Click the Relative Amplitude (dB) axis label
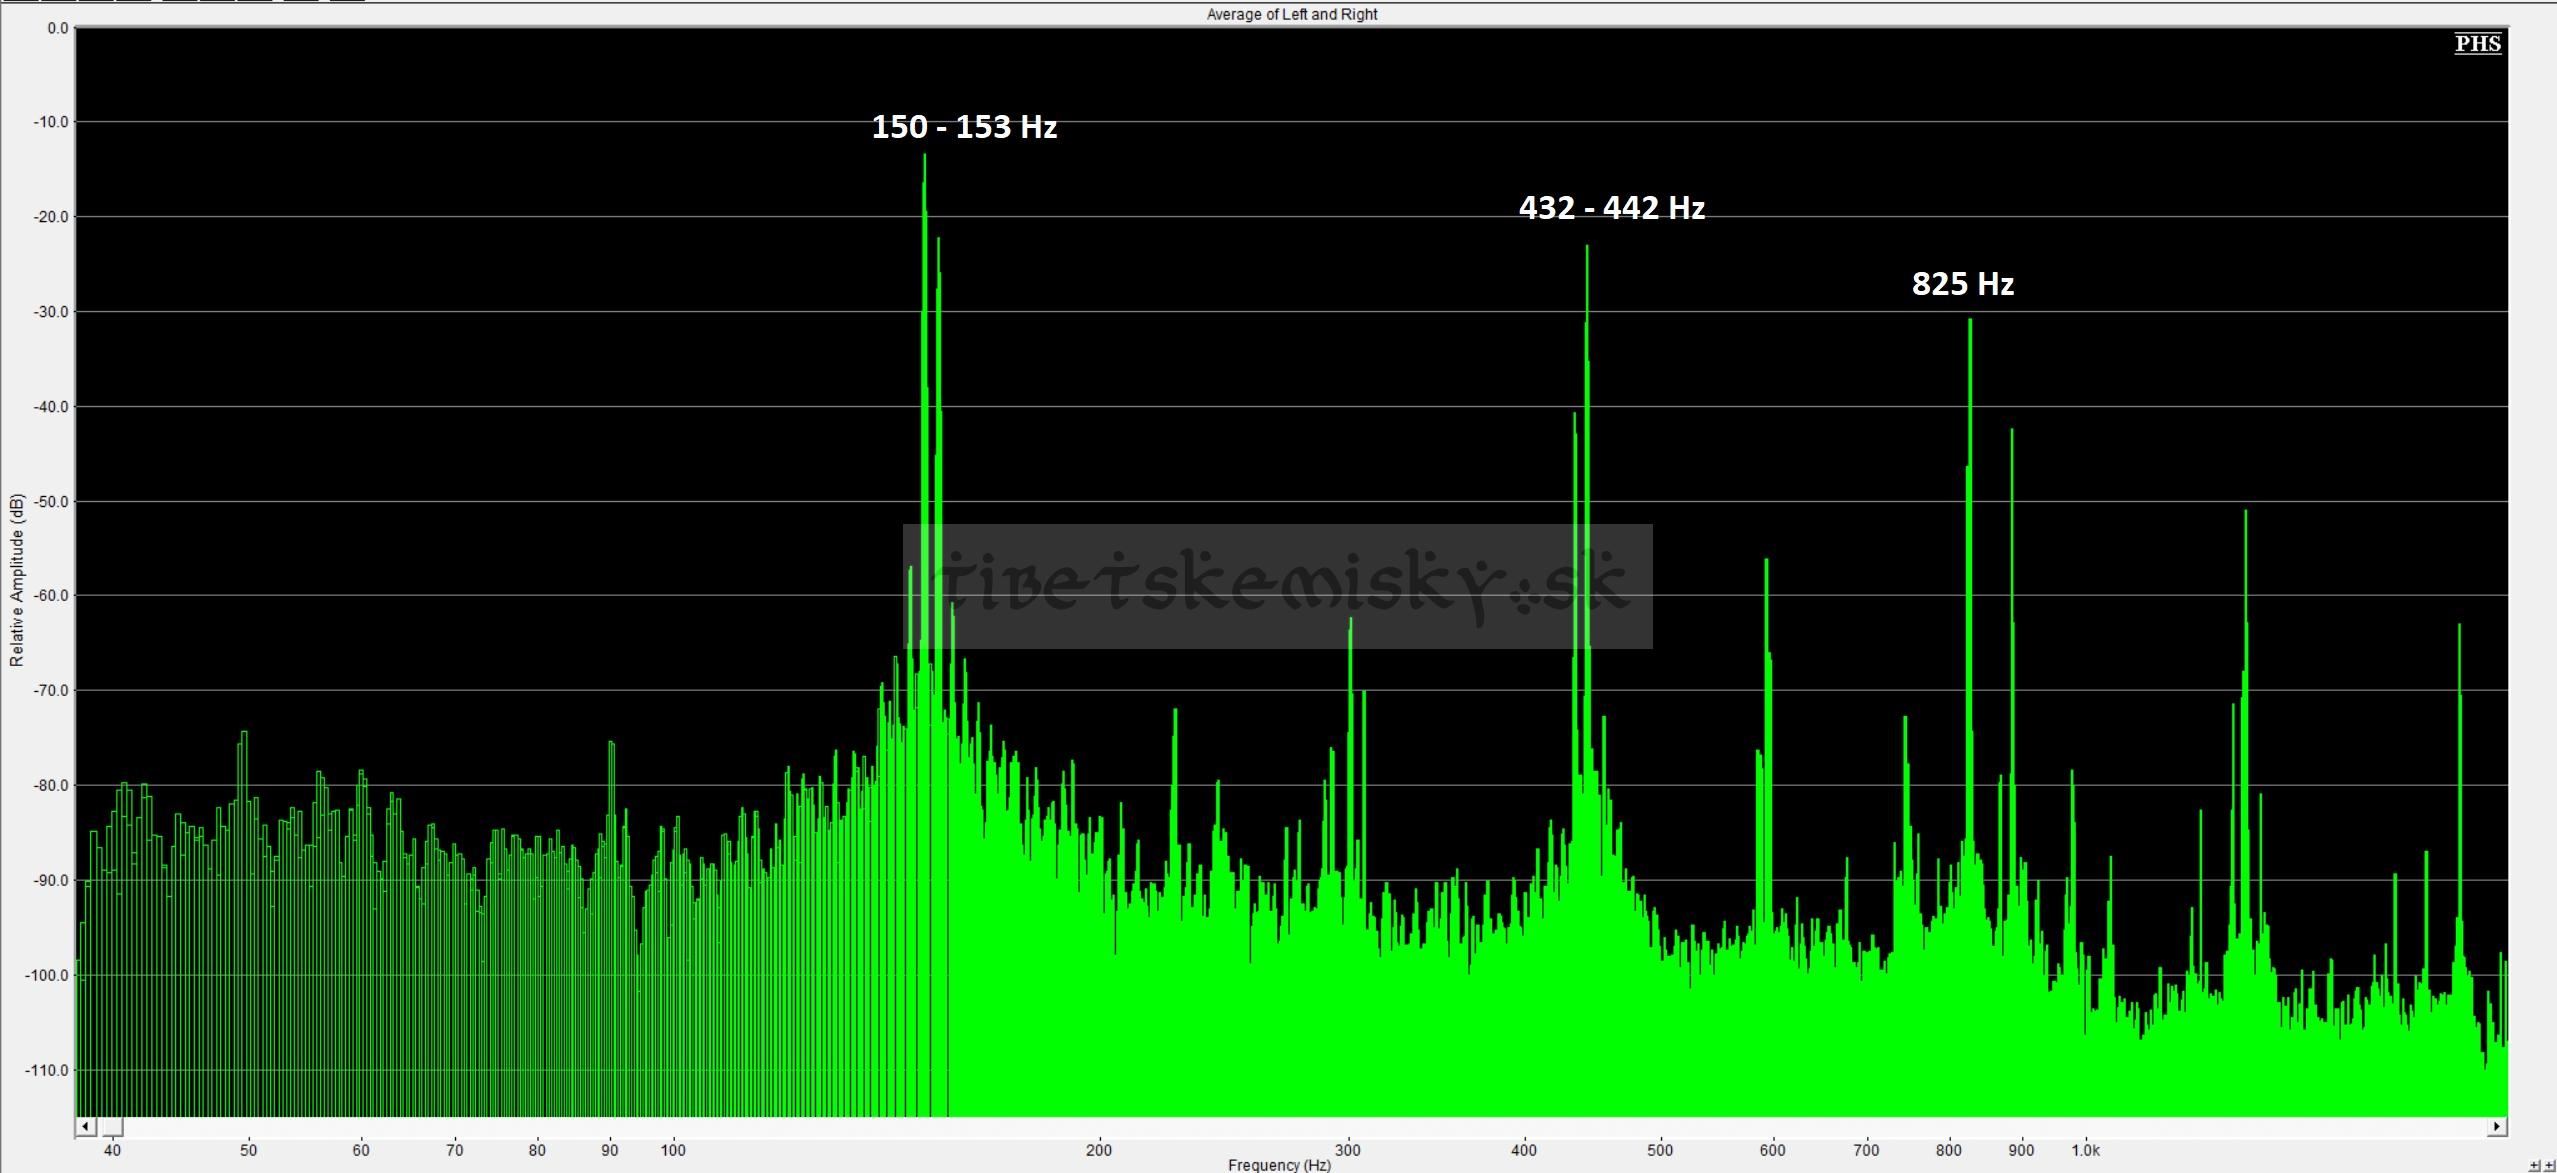 (x=16, y=579)
